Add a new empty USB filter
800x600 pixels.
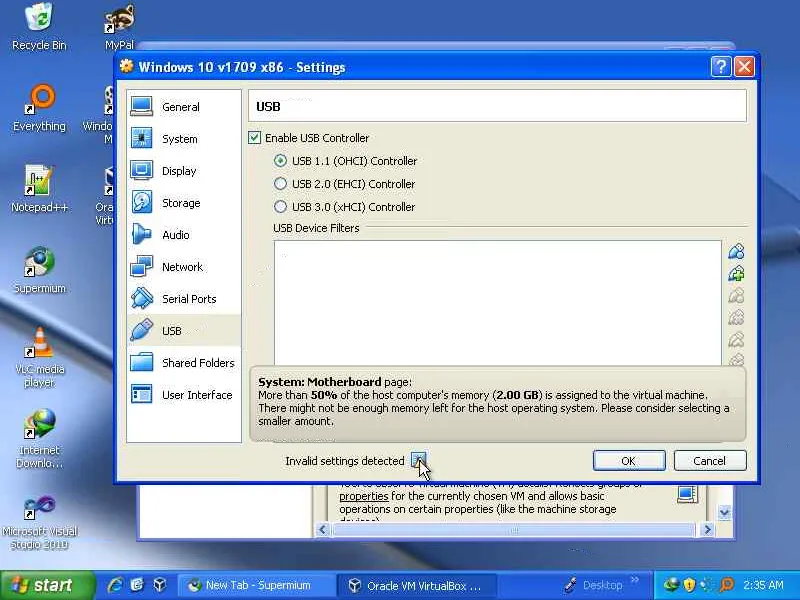tap(736, 252)
